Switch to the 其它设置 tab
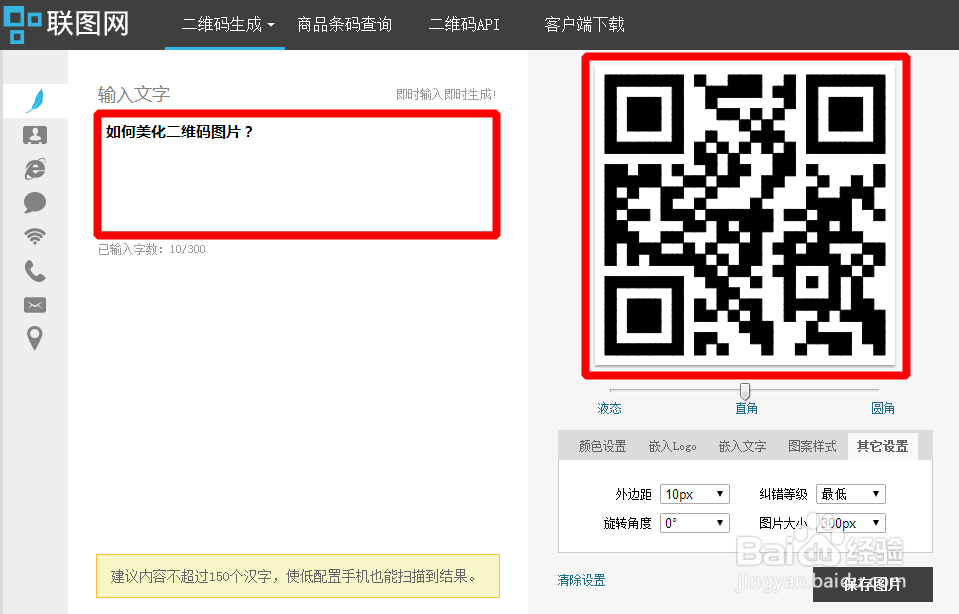Viewport: 959px width, 614px height. pyautogui.click(x=883, y=446)
